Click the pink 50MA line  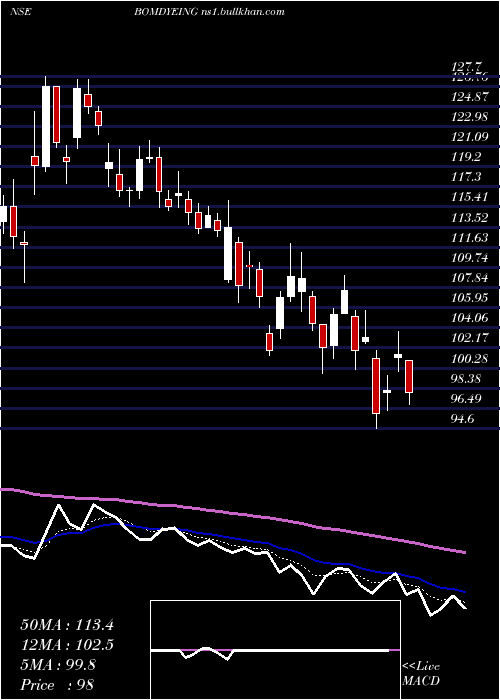pyautogui.click(x=232, y=514)
